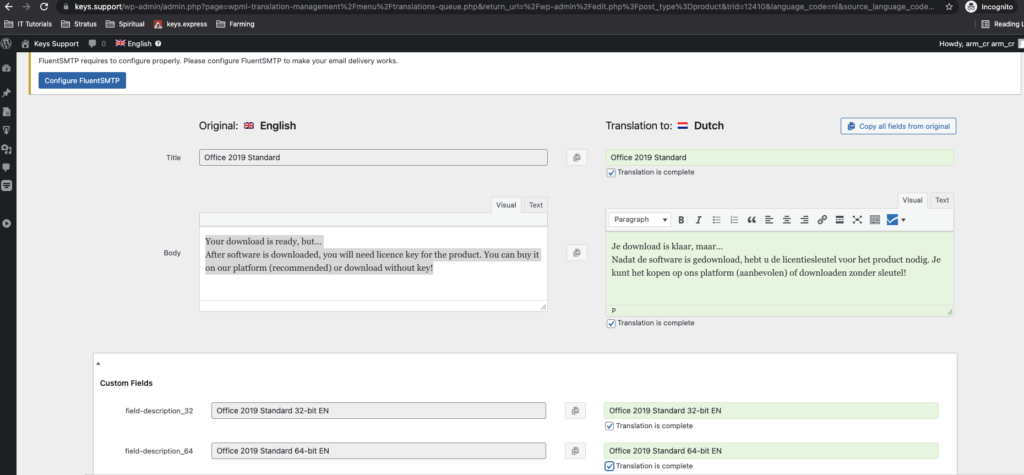The height and width of the screenshot is (475, 1024).
Task: Apply italic formatting in translation editor
Action: pyautogui.click(x=699, y=219)
